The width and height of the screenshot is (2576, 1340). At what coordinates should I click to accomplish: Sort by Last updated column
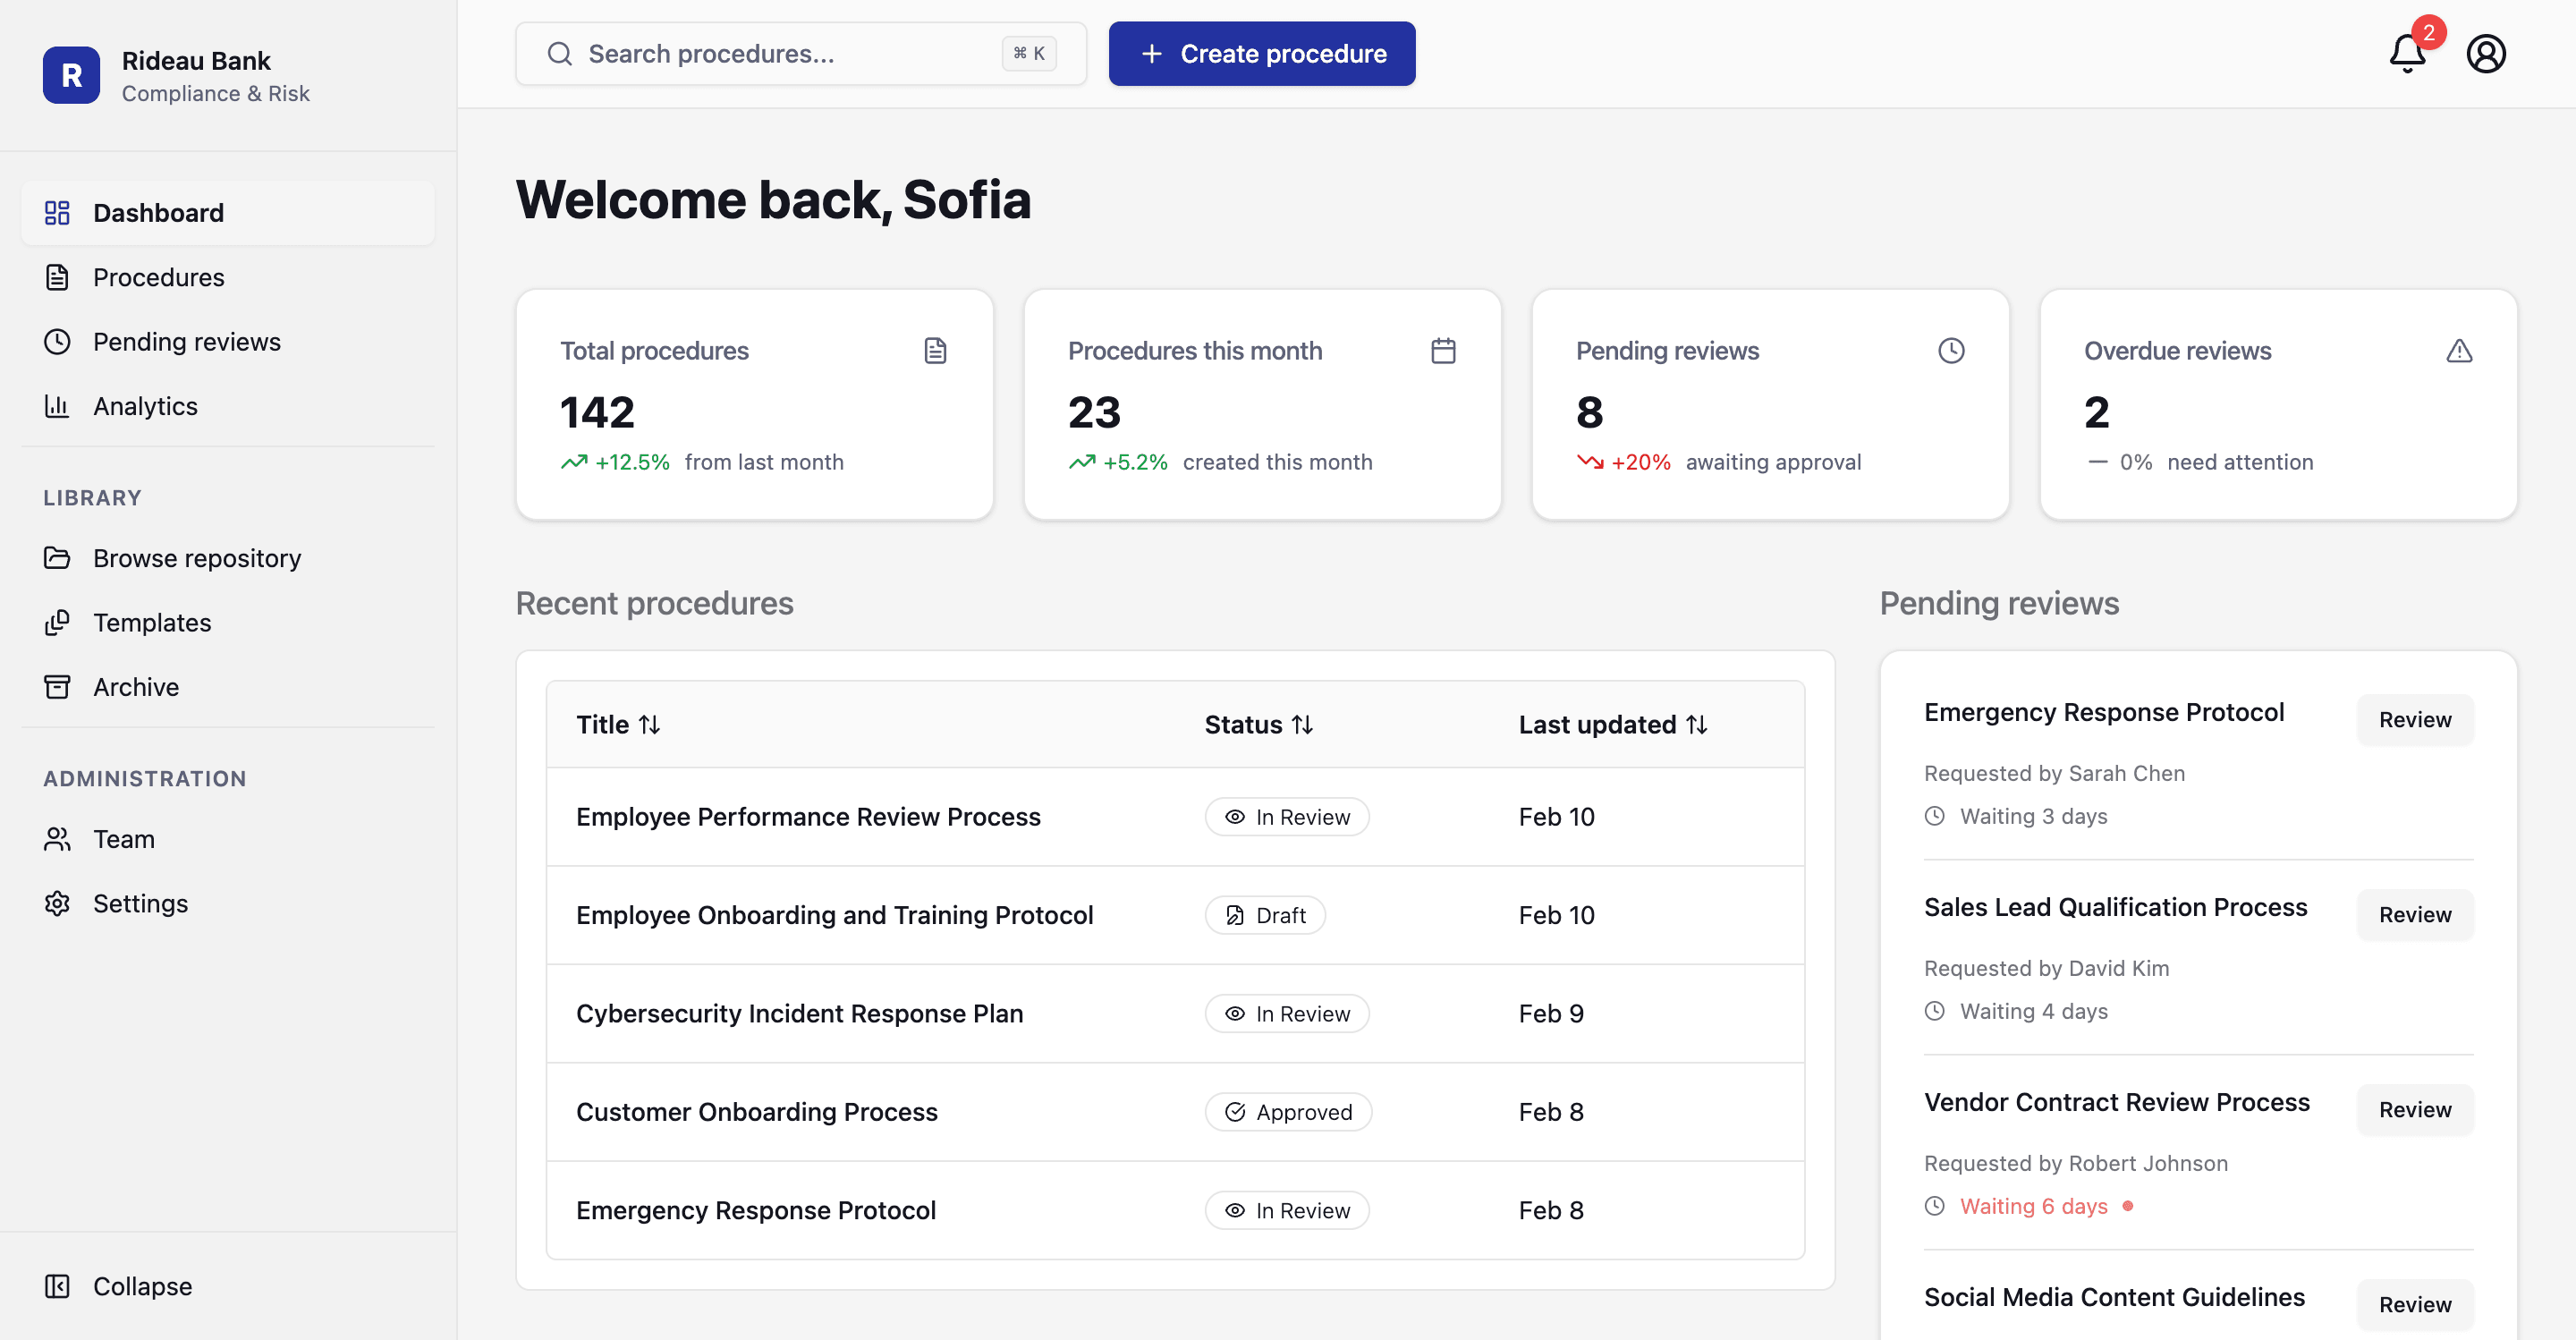1613,724
